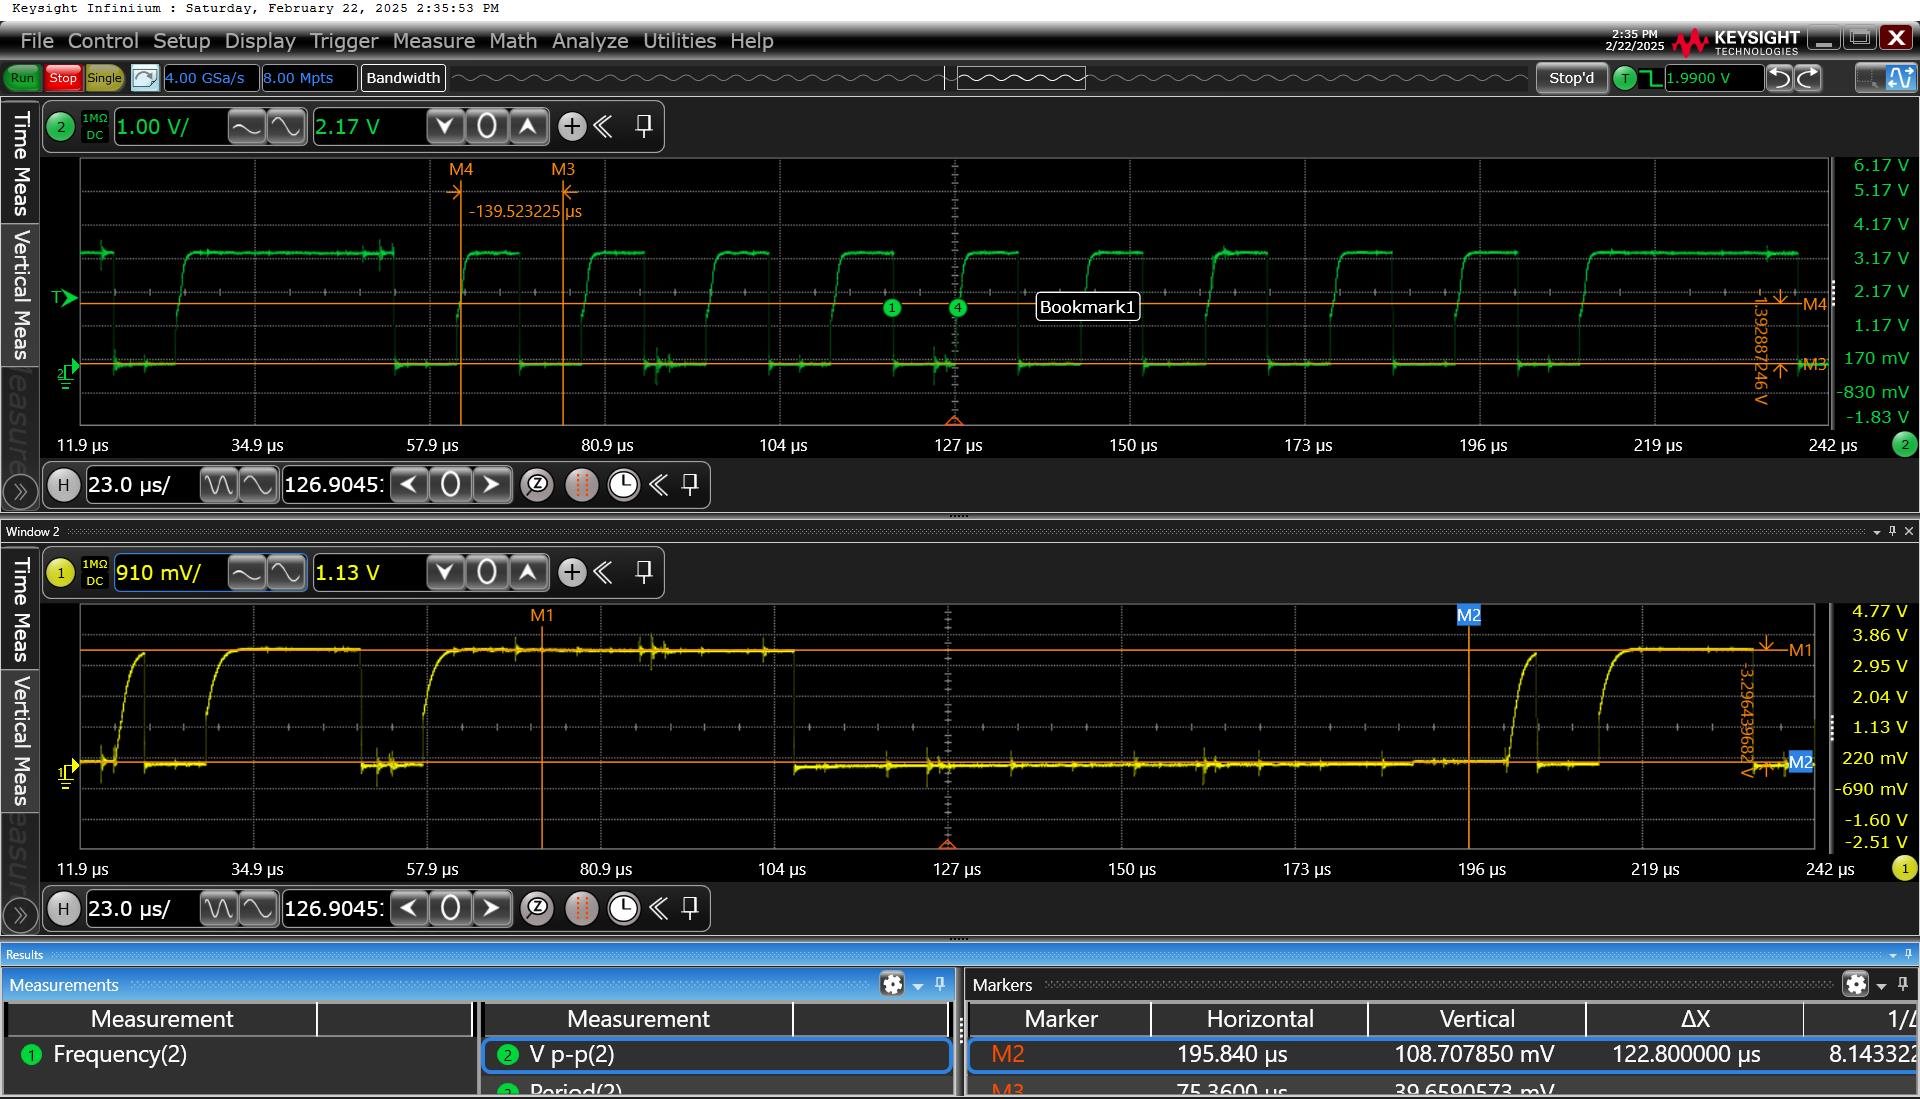The height and width of the screenshot is (1099, 1920).
Task: Open the Measure menu
Action: [433, 41]
